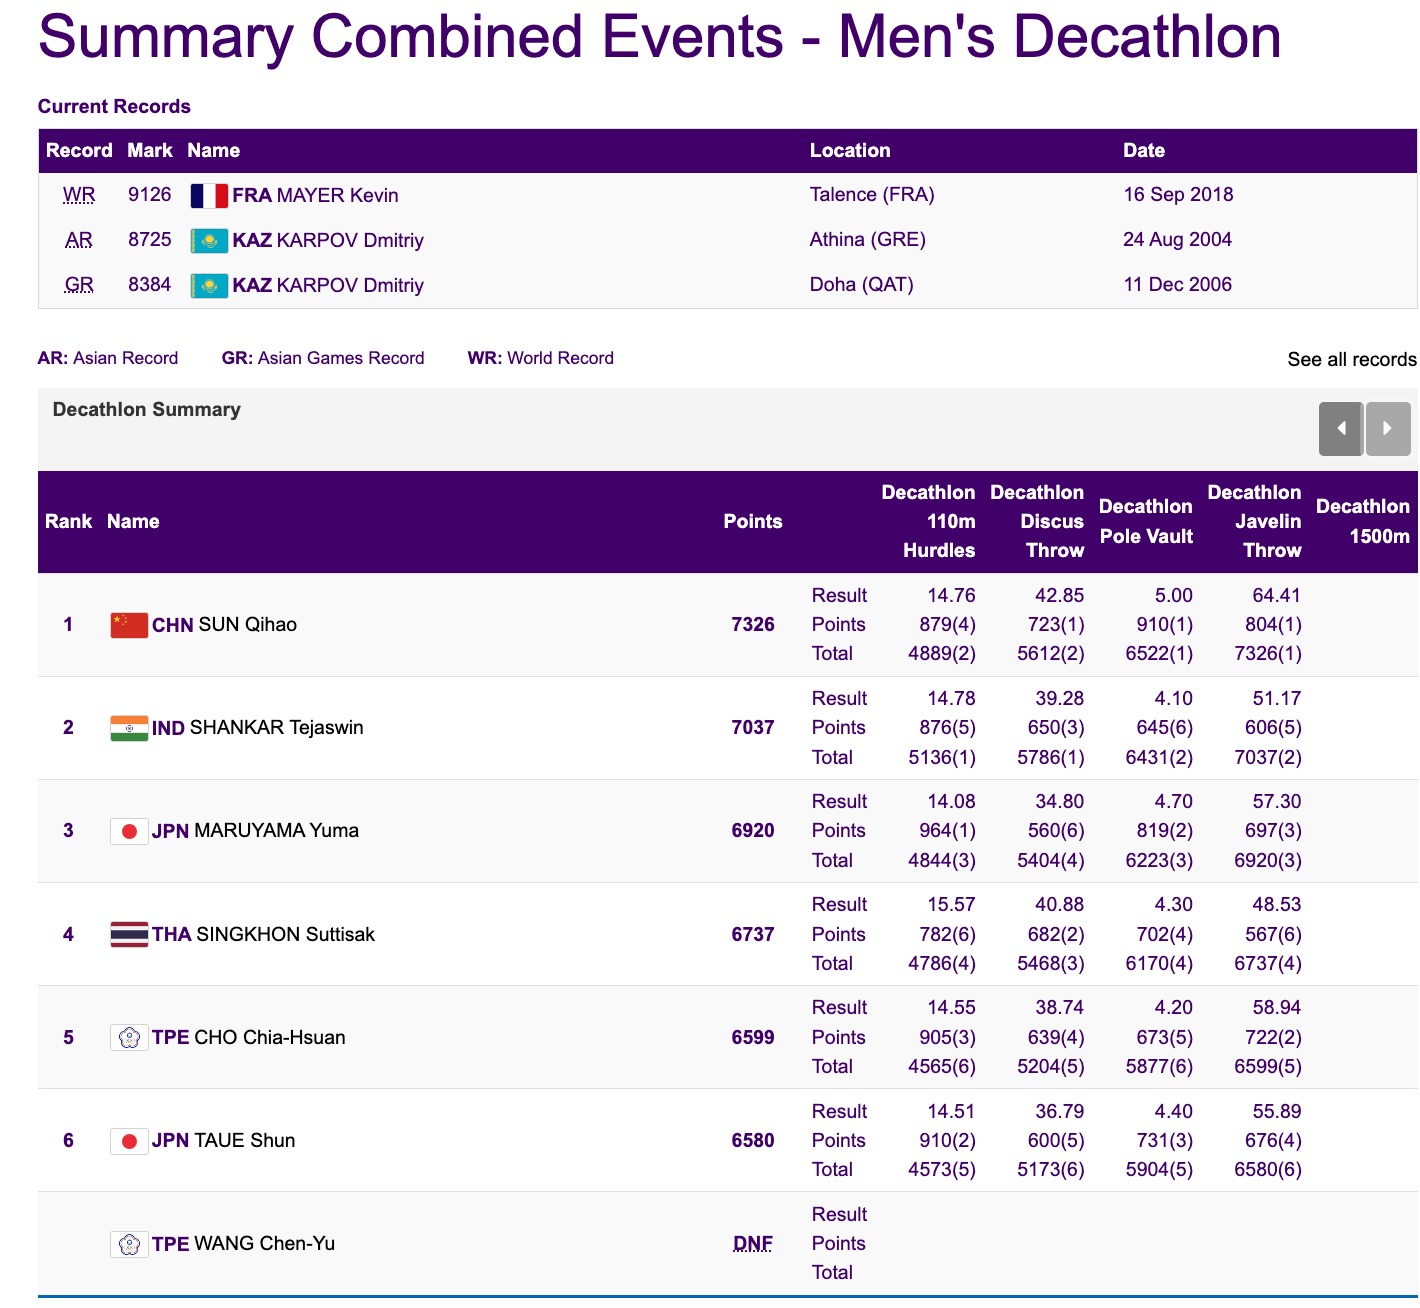The width and height of the screenshot is (1420, 1308).
Task: Click the Rank column header
Action: click(68, 522)
